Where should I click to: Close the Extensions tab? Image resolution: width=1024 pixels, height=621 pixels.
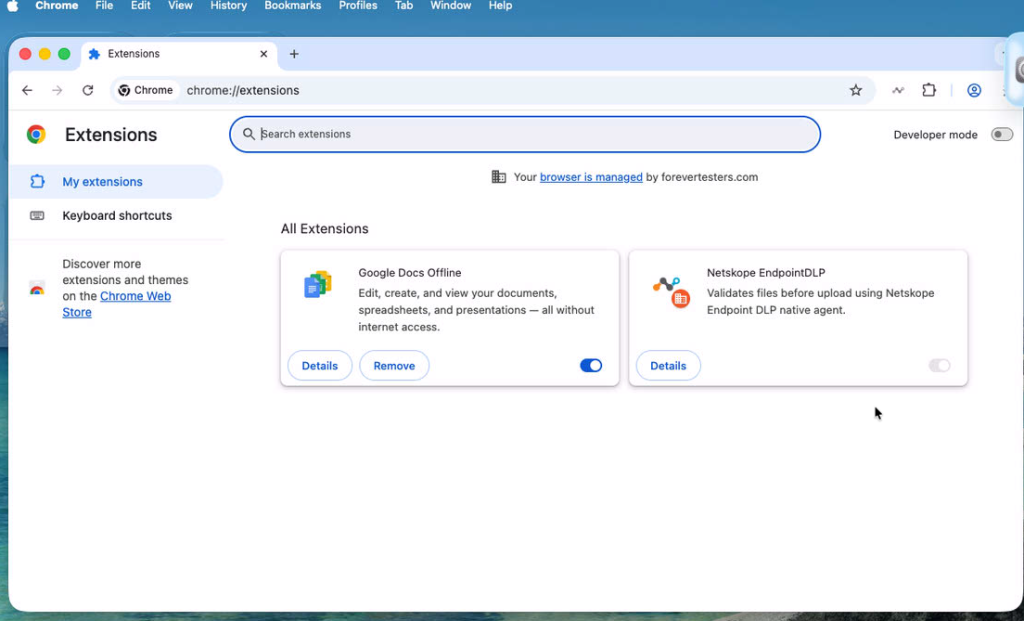tap(264, 54)
